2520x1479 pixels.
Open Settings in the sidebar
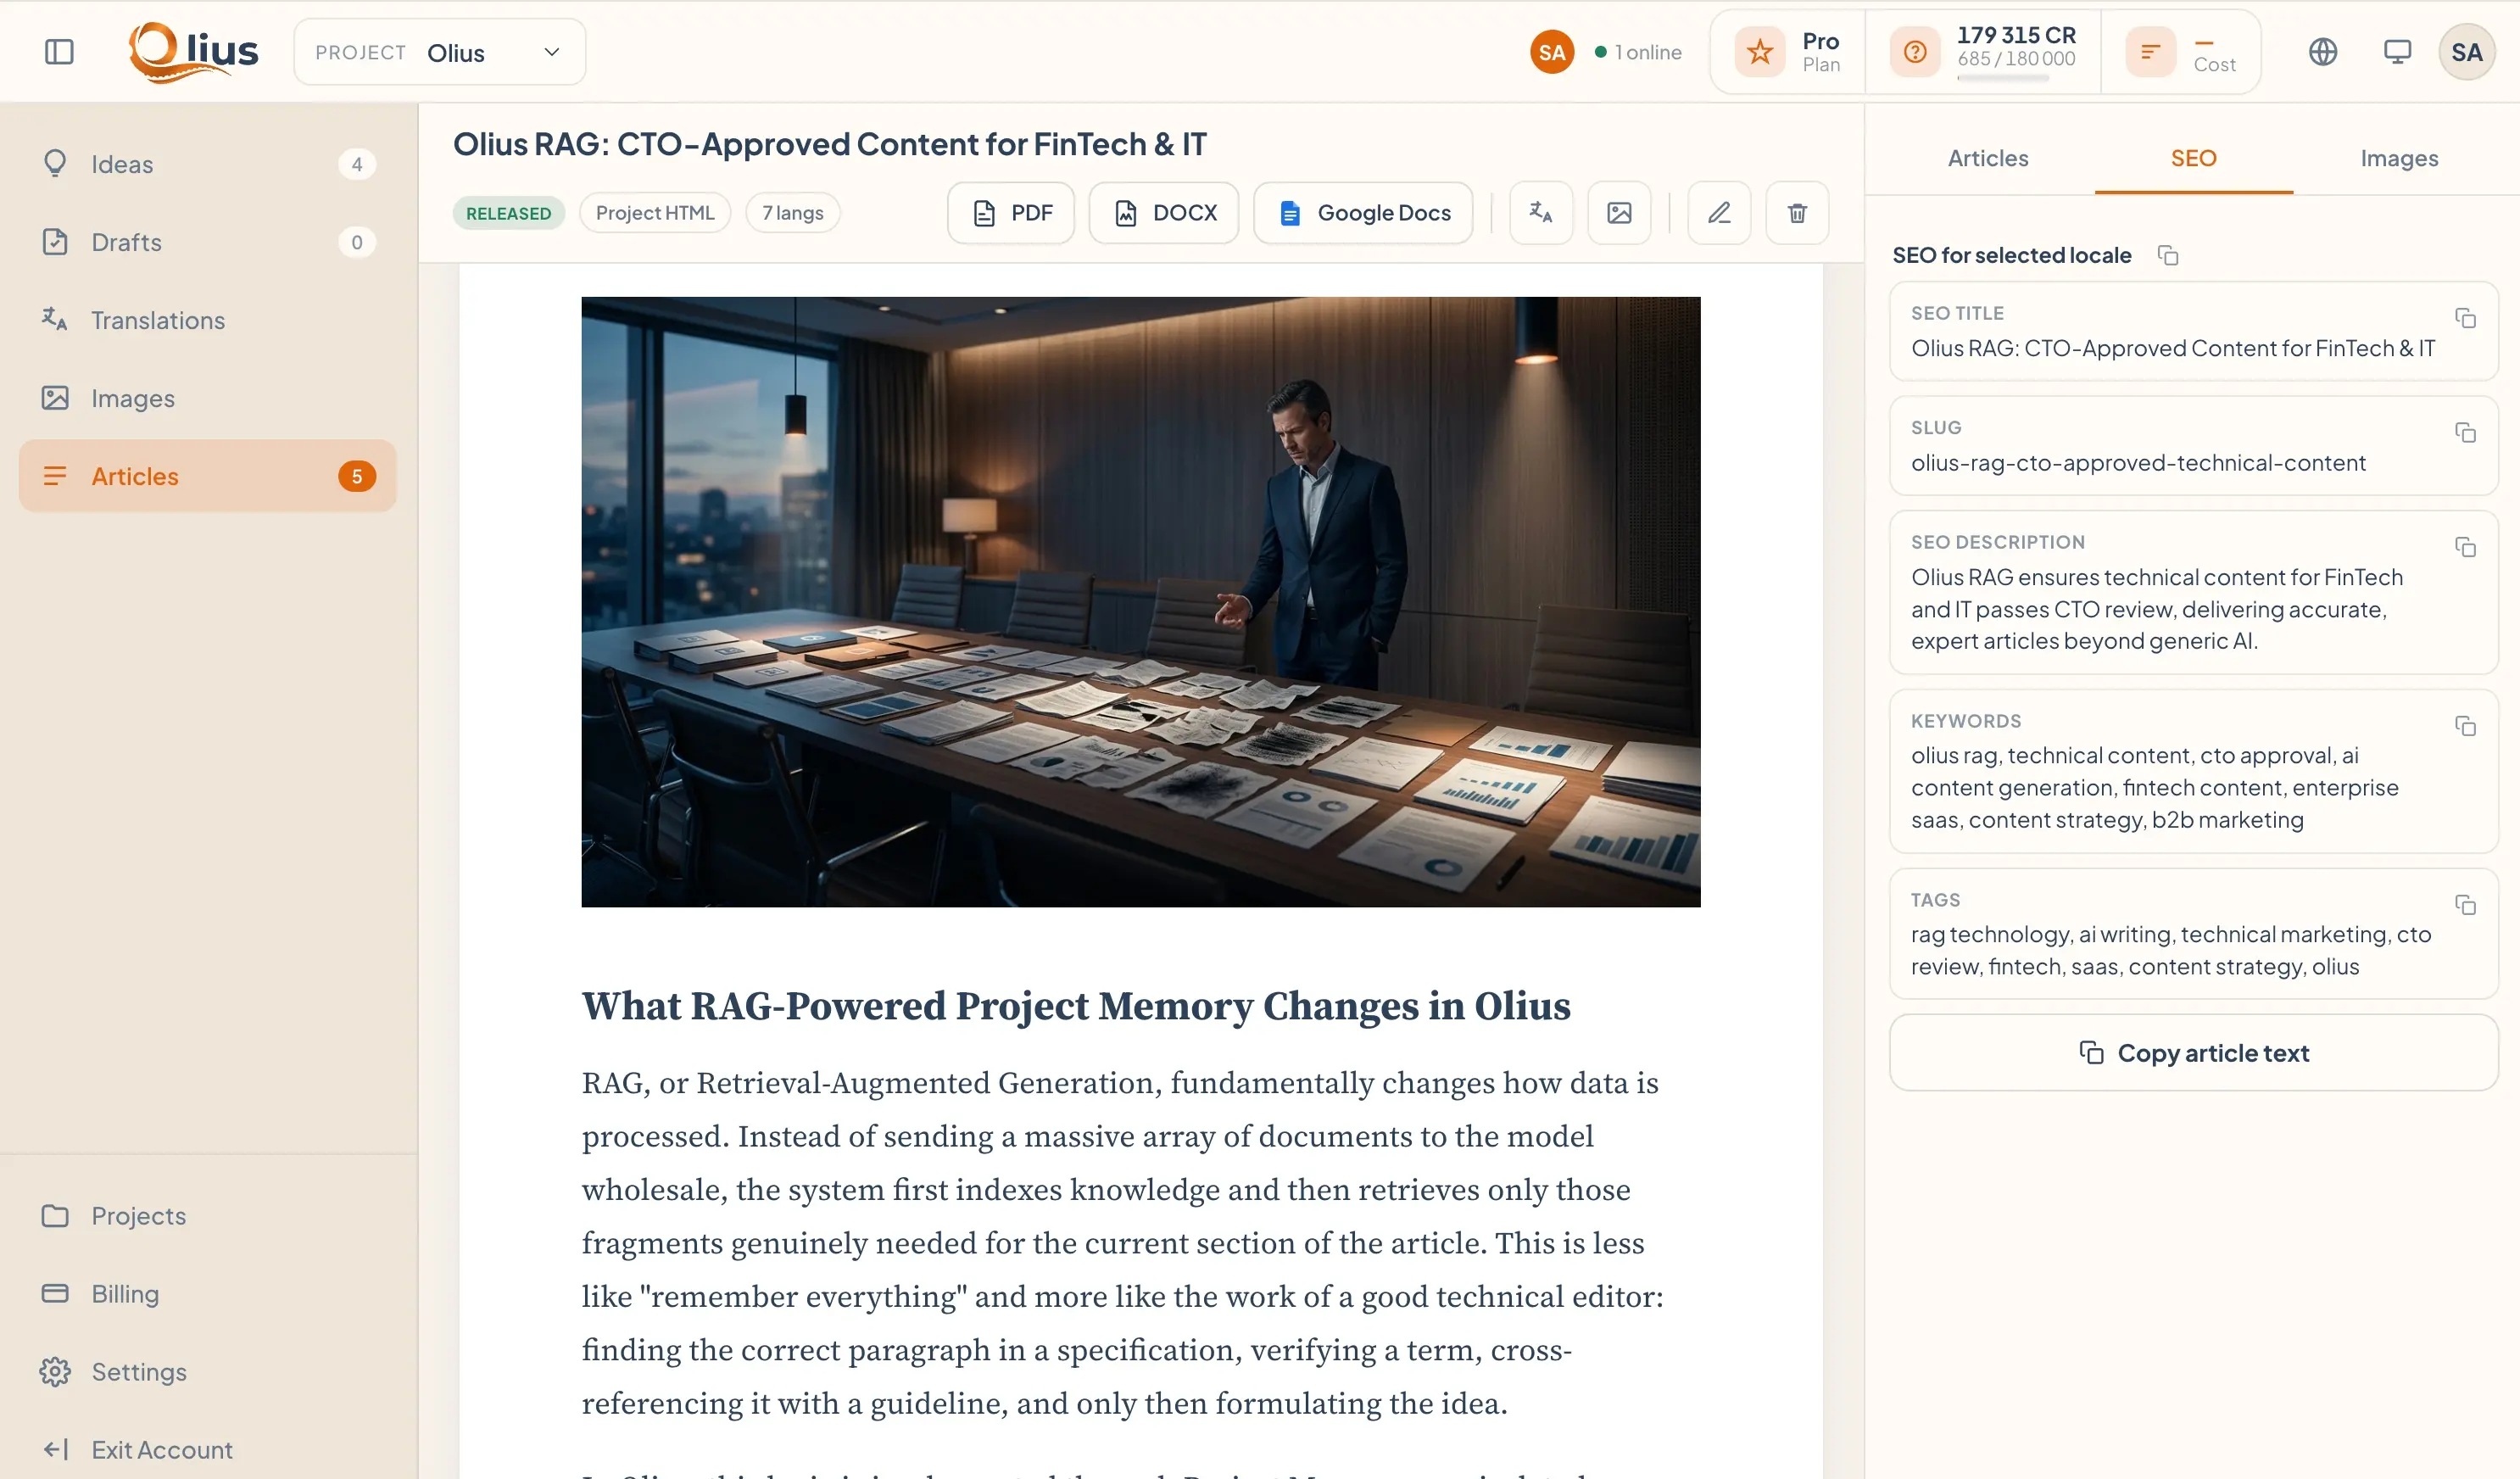point(208,1371)
